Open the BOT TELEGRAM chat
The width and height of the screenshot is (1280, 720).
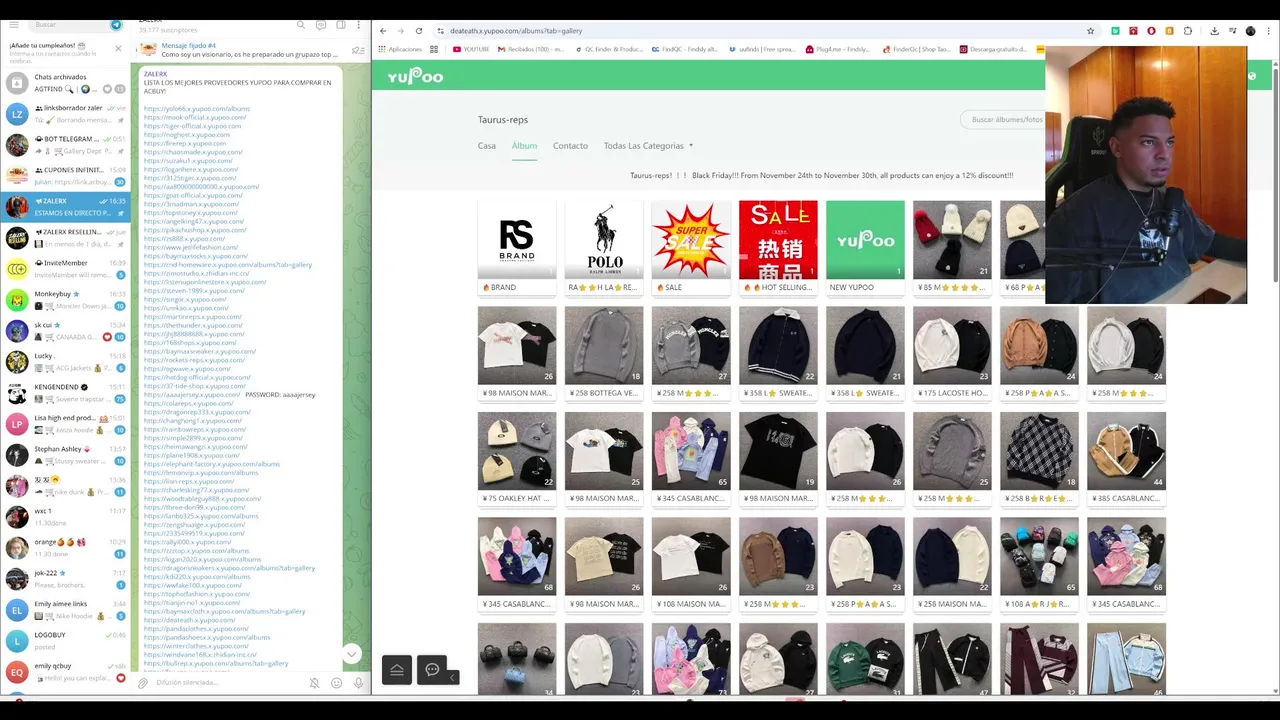point(65,145)
